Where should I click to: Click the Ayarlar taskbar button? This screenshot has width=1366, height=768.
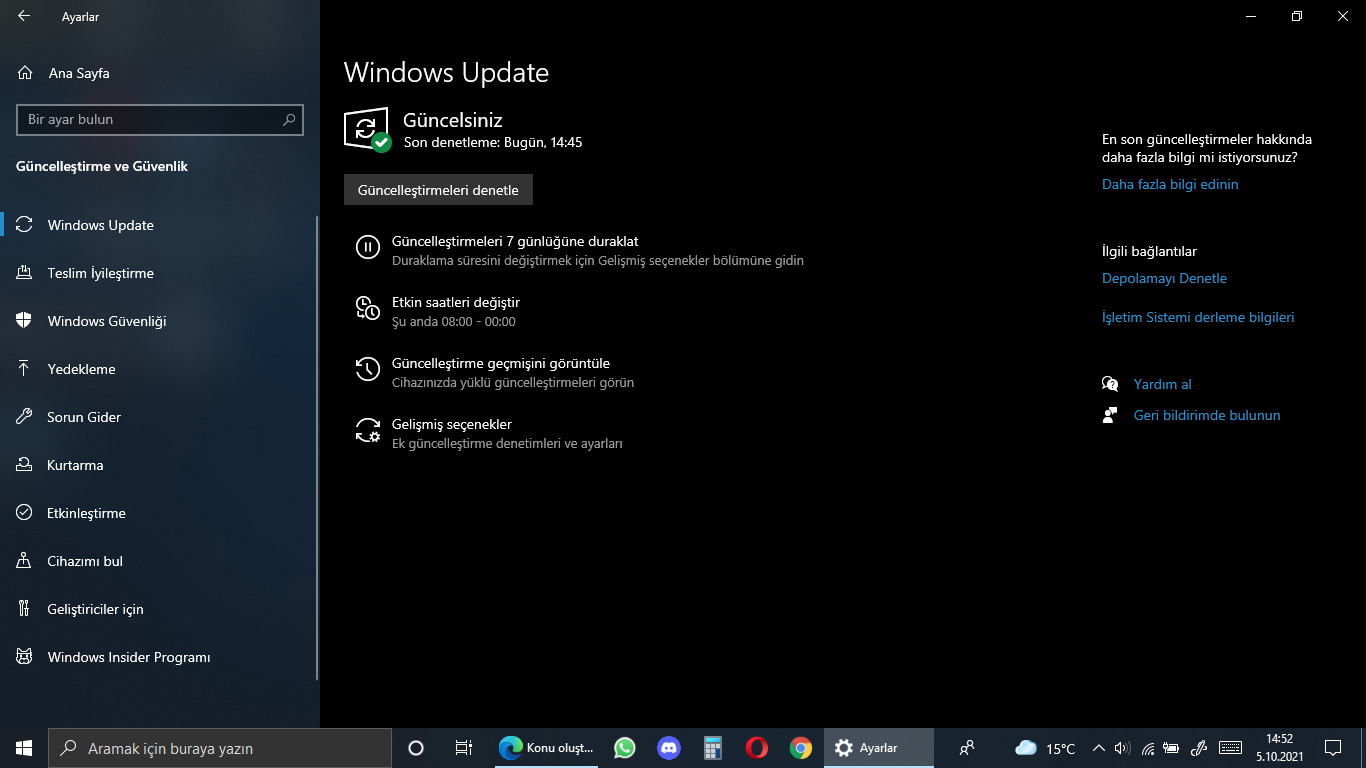(x=879, y=748)
